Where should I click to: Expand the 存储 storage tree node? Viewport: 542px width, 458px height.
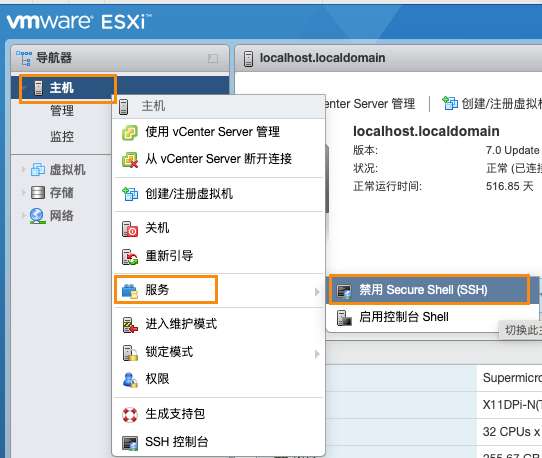click(24, 193)
